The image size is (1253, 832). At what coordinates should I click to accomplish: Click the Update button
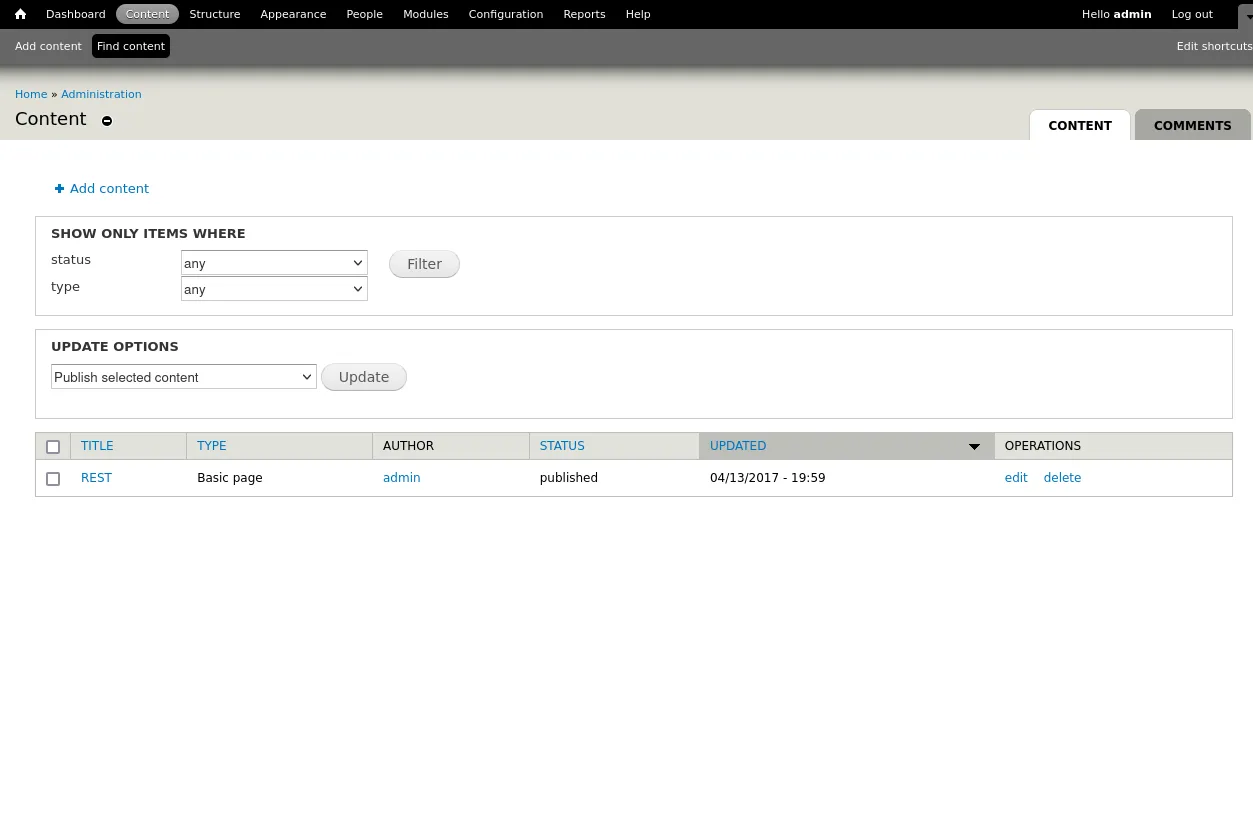(x=364, y=377)
